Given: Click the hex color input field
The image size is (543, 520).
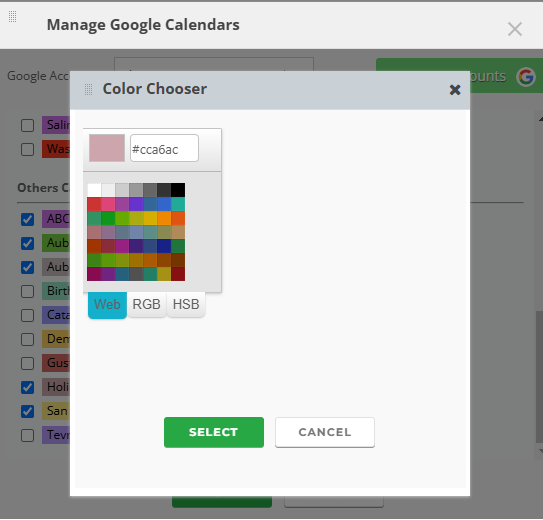Looking at the screenshot, I should click(164, 148).
